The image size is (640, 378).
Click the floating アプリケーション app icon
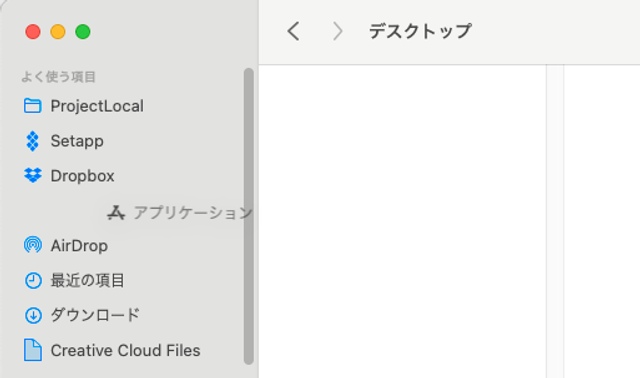[x=116, y=213]
